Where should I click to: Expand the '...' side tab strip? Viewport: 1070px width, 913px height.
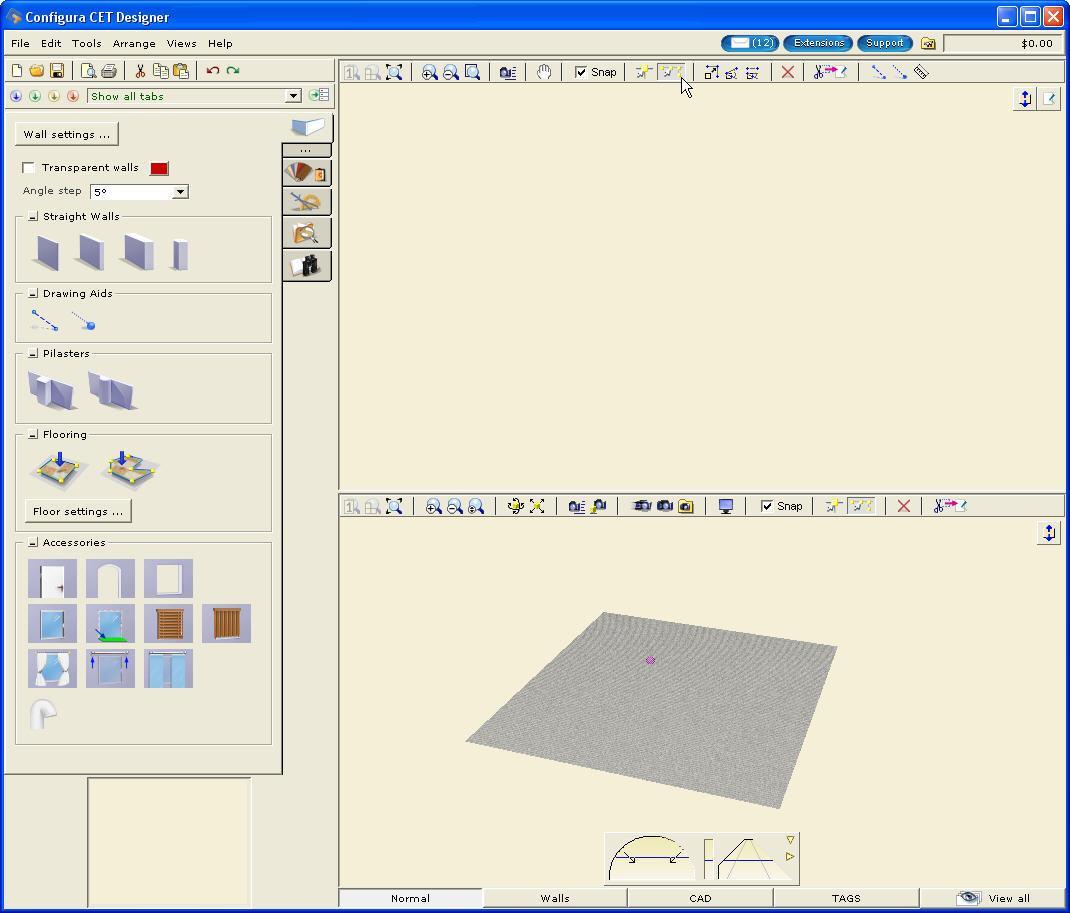306,150
